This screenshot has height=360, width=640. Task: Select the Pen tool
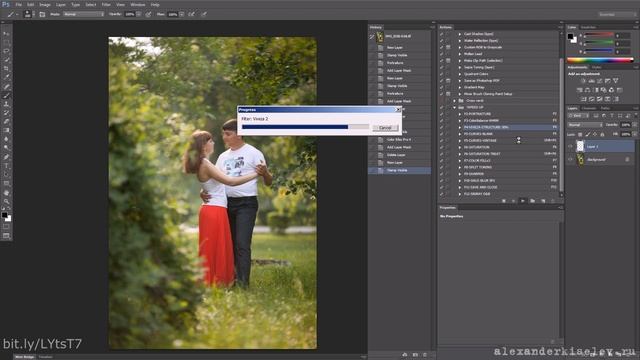point(6,157)
